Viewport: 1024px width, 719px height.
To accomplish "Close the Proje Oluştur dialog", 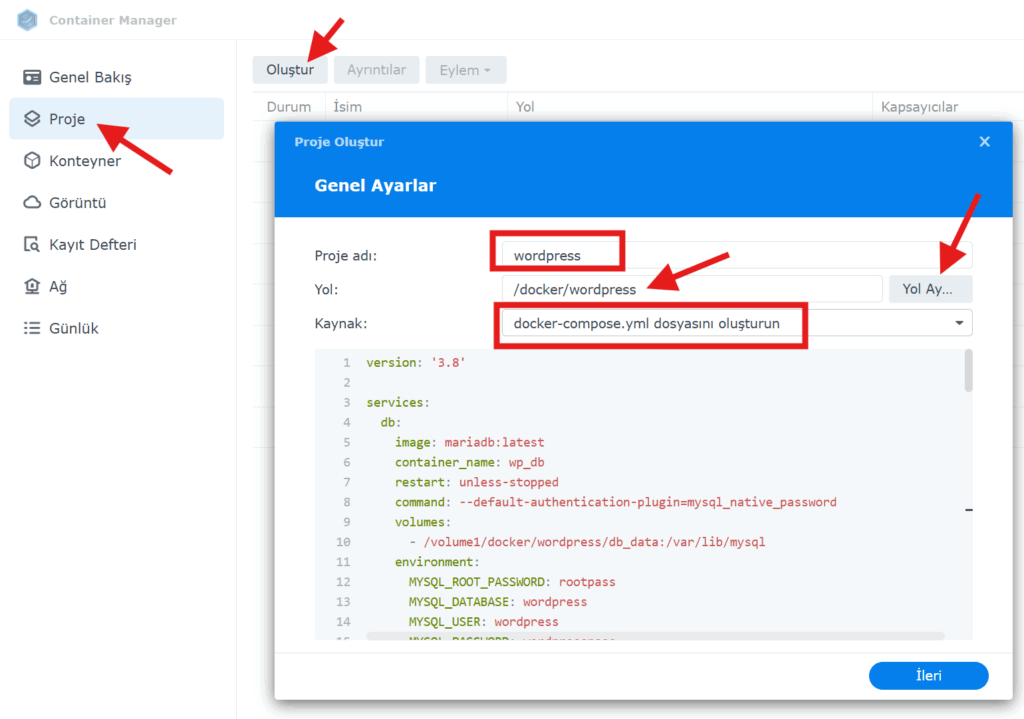I will (x=984, y=142).
